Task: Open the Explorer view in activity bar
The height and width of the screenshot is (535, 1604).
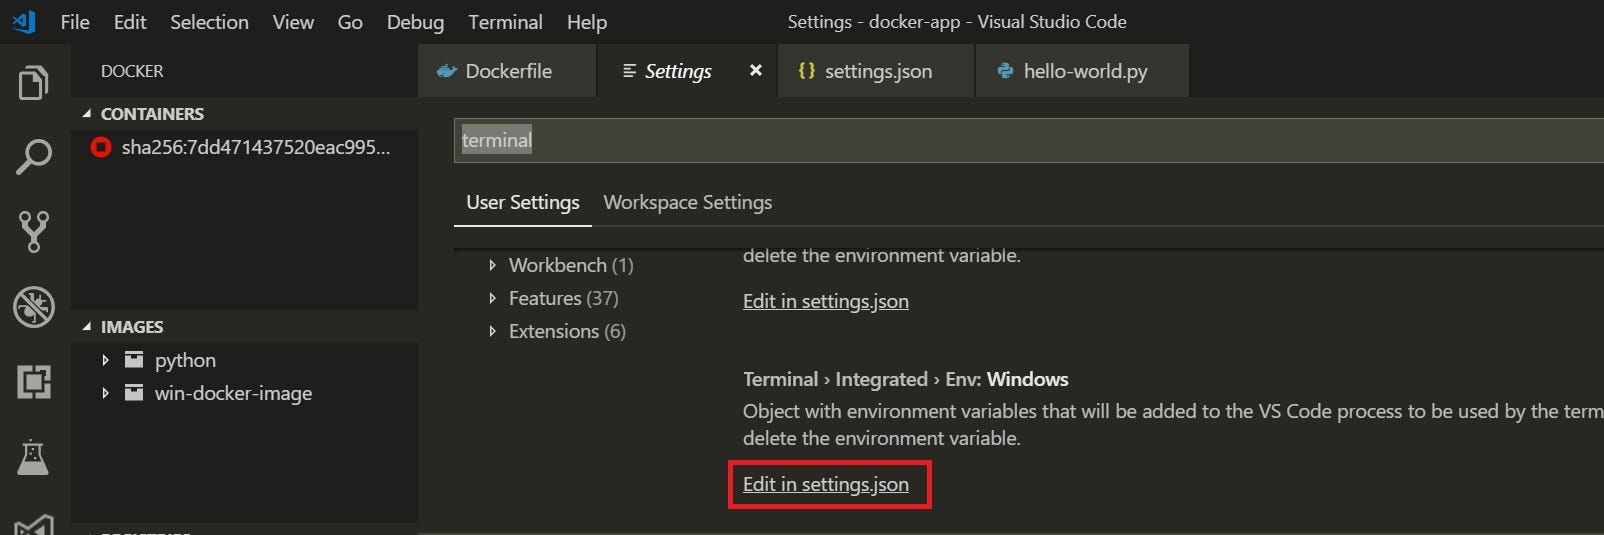Action: pos(33,82)
